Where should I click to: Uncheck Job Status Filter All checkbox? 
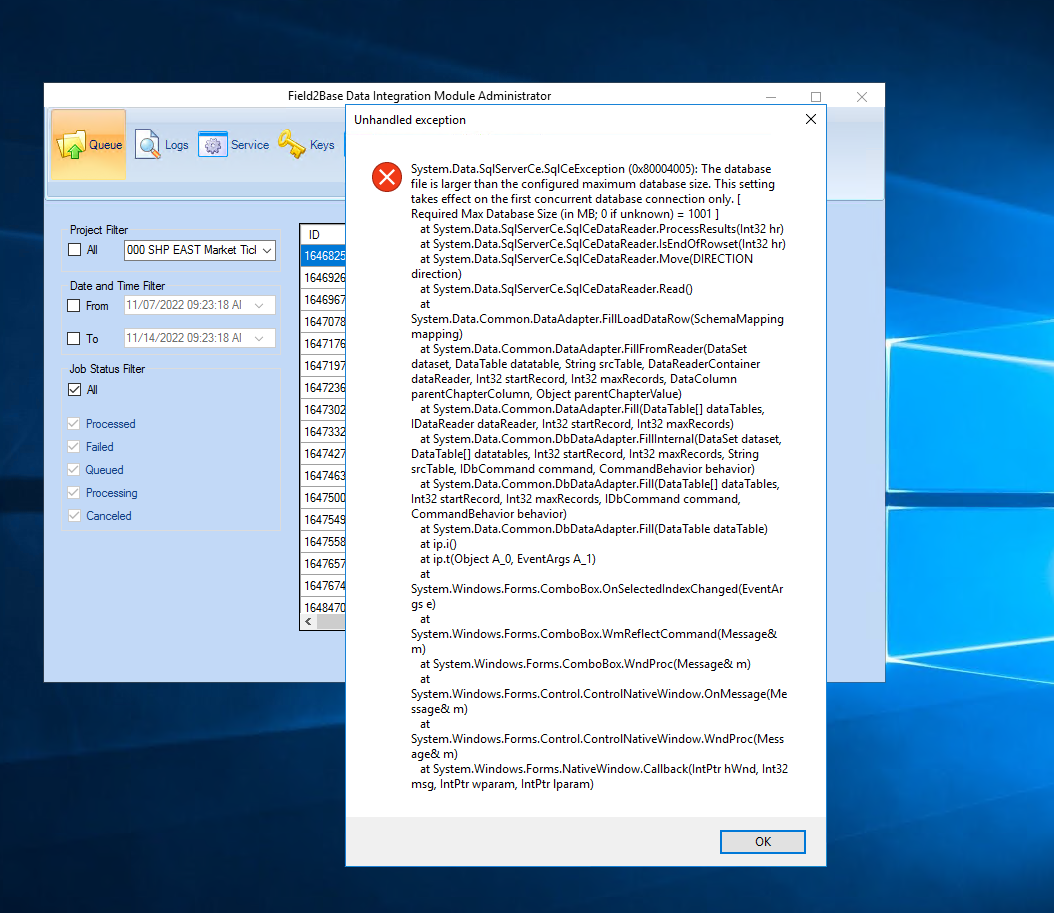pyautogui.click(x=75, y=389)
